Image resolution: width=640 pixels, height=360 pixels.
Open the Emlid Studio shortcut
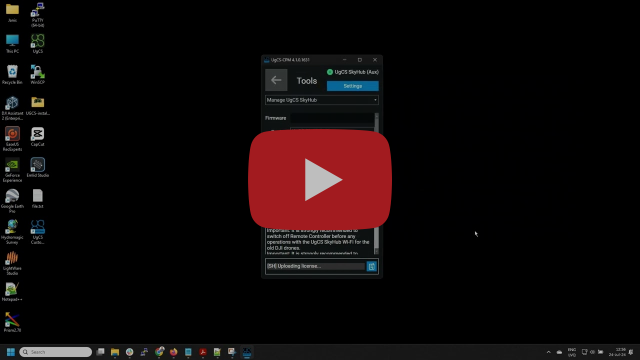click(38, 168)
